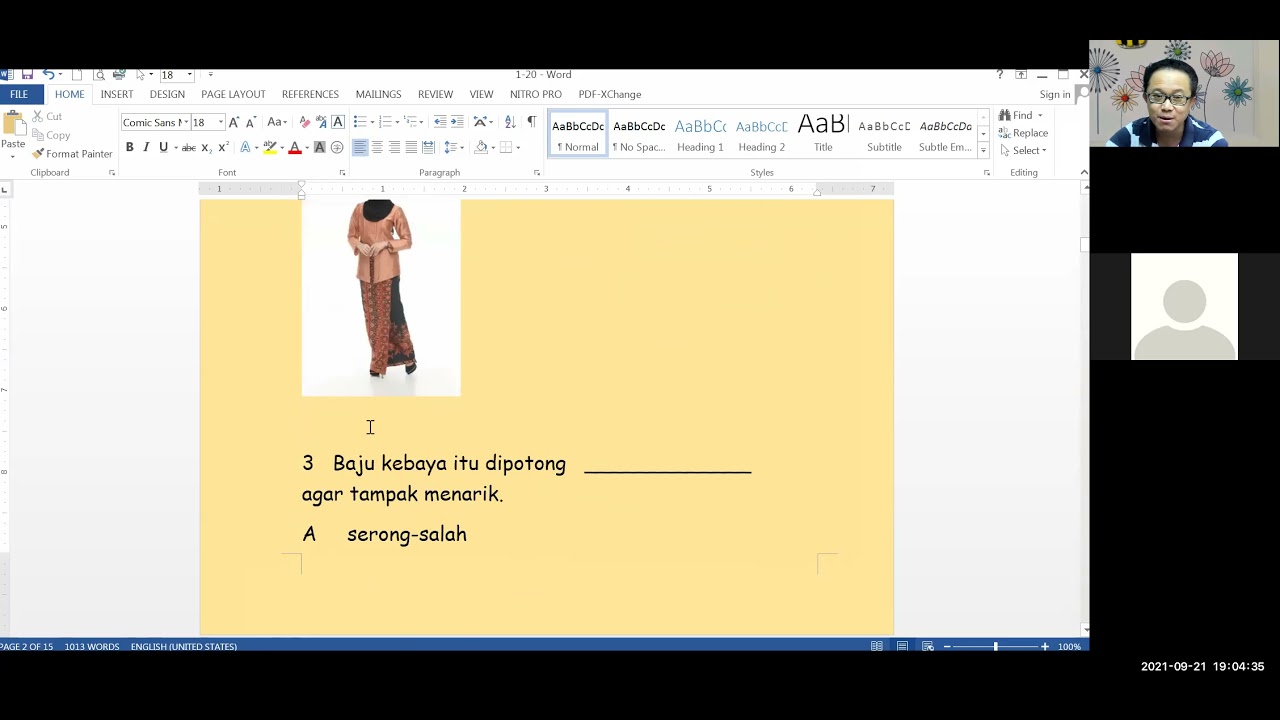Viewport: 1280px width, 720px height.
Task: Save the document from quick access toolbar
Action: [x=27, y=75]
